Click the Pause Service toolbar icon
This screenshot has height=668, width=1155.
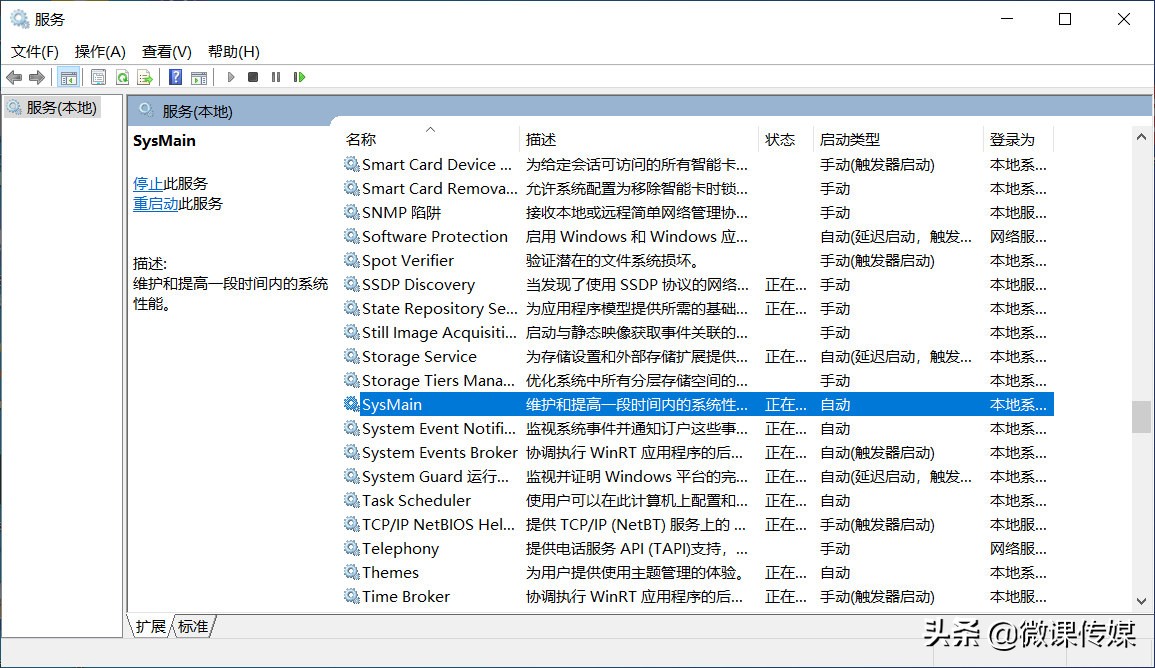(275, 77)
